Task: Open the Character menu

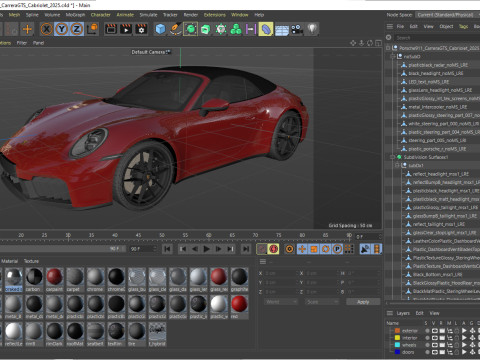Action: (x=100, y=15)
